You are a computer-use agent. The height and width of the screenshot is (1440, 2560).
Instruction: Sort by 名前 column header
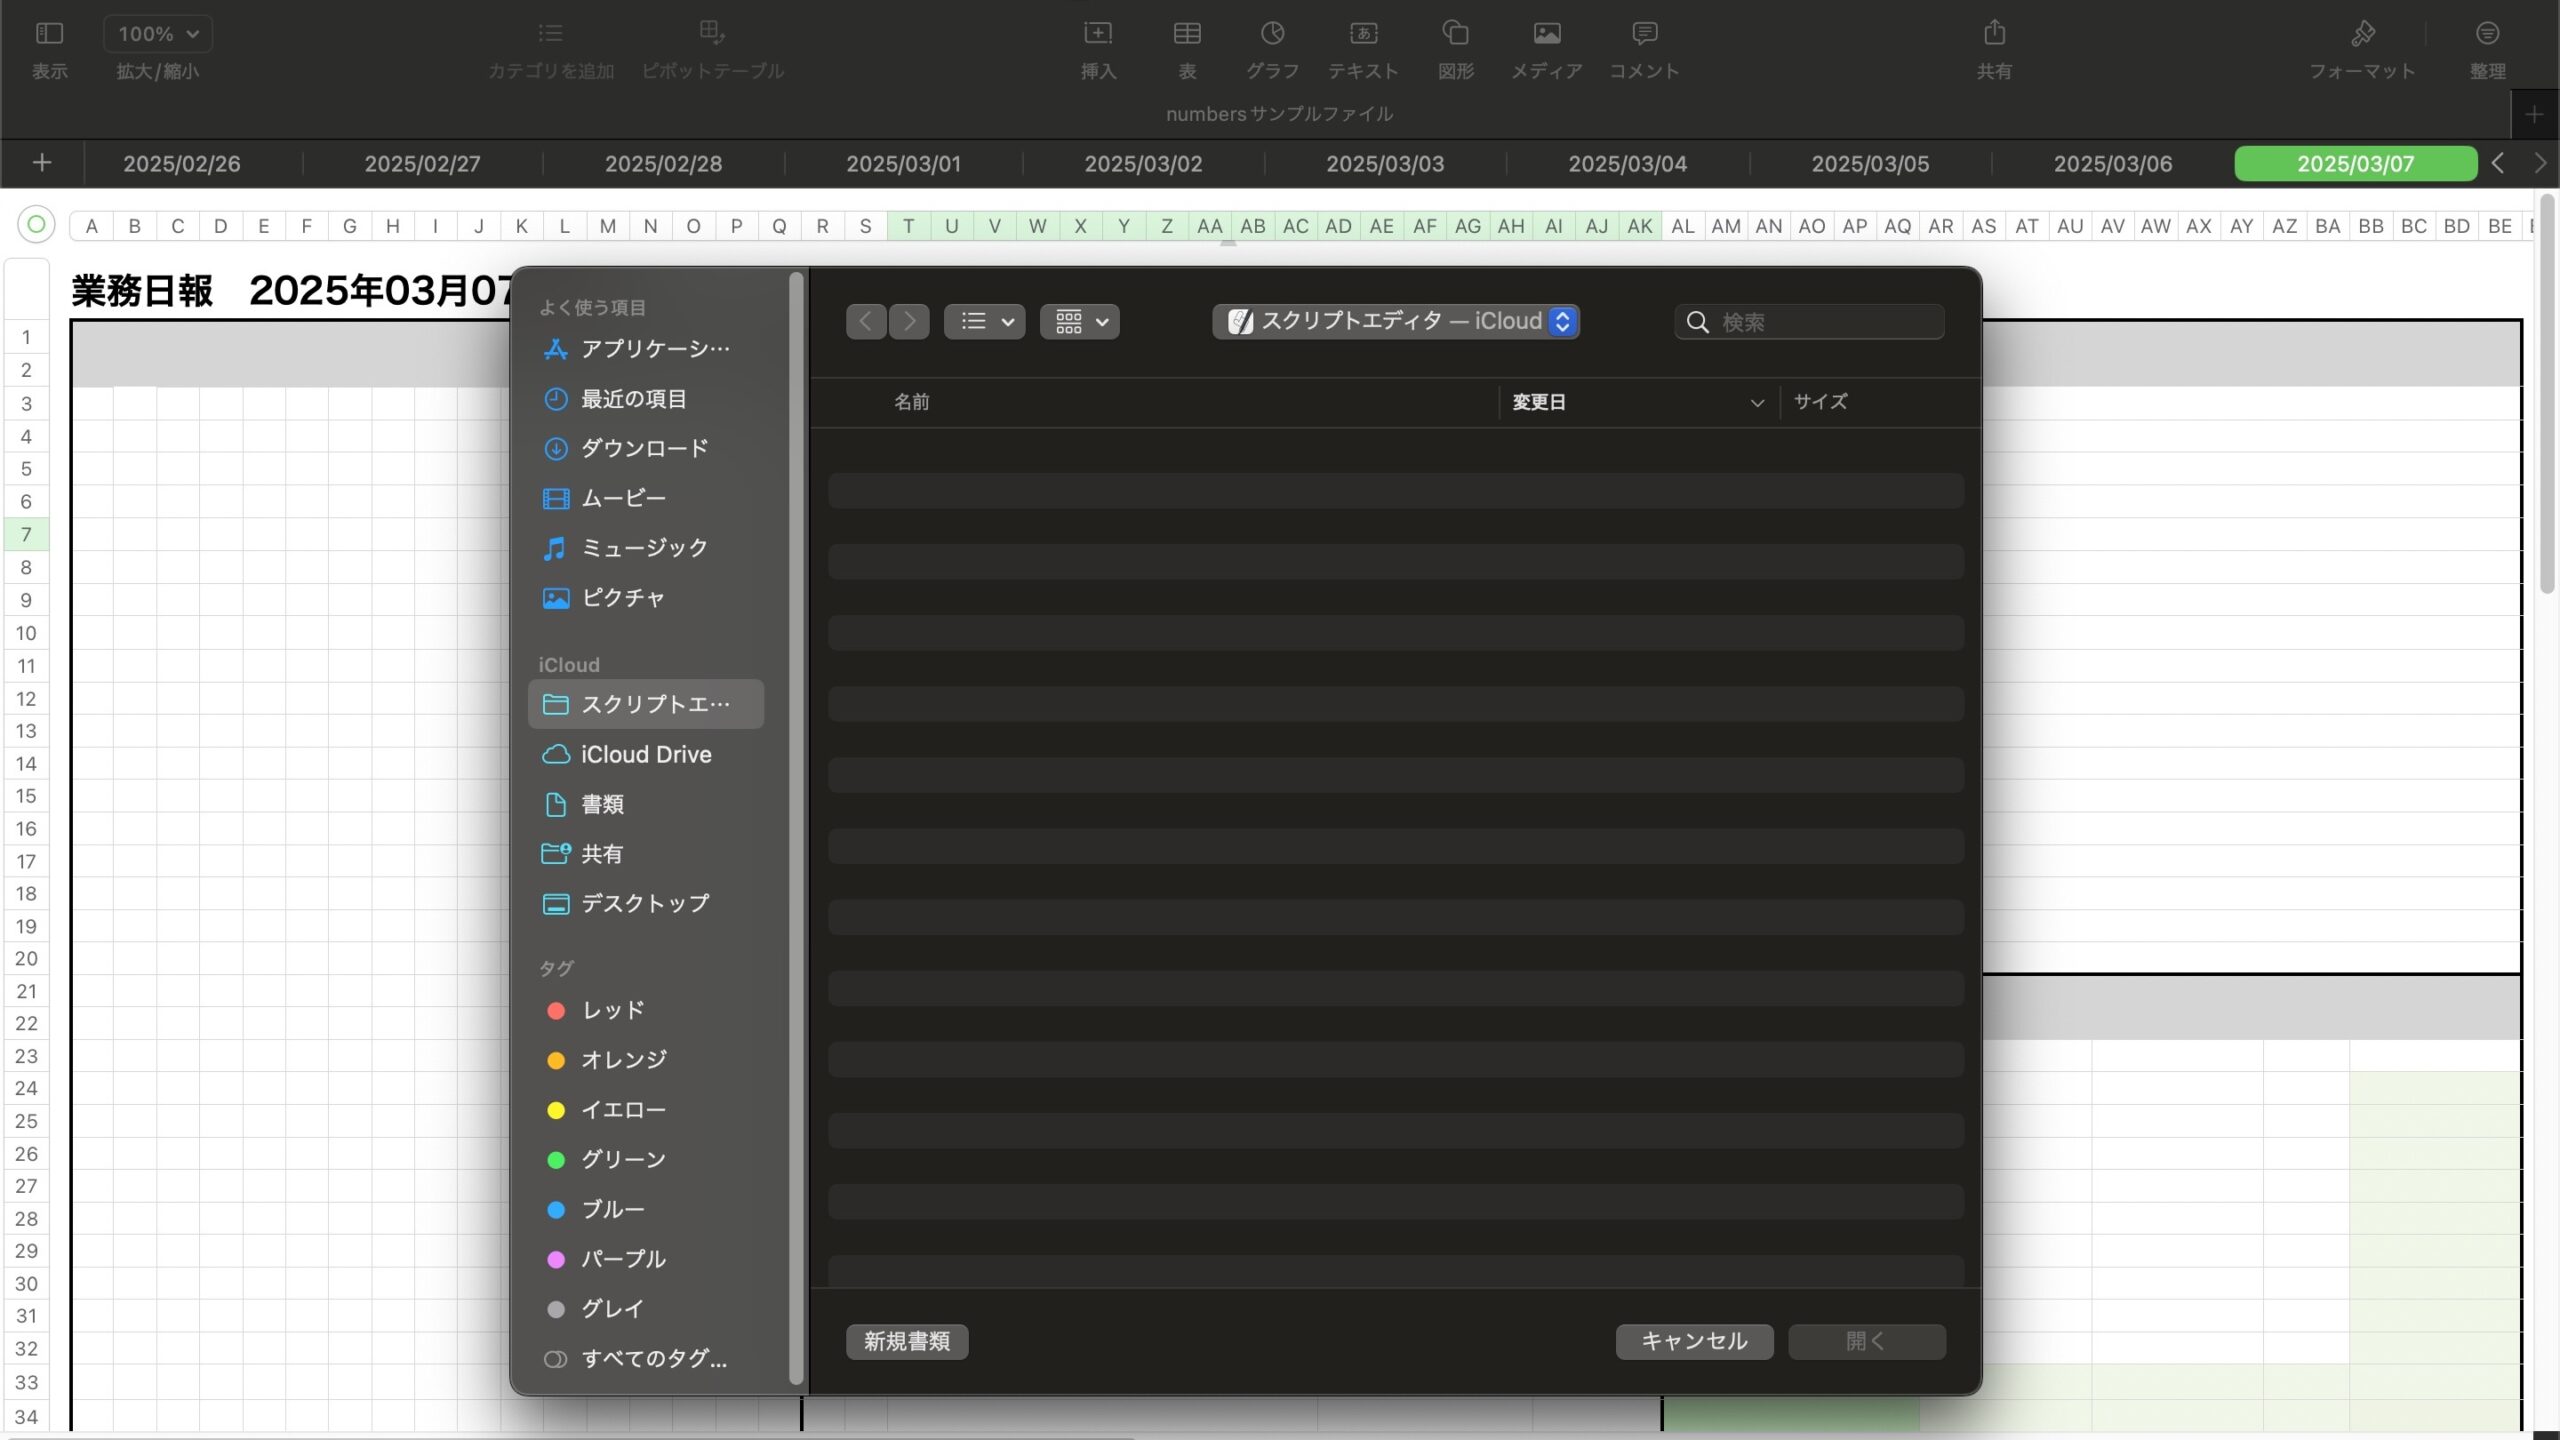pos(912,402)
